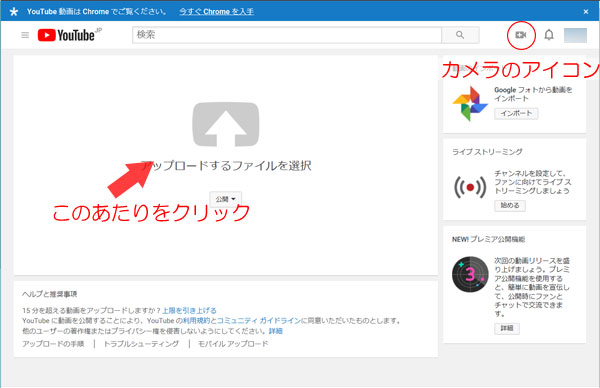Open モバイル アップロード help link

[233, 344]
